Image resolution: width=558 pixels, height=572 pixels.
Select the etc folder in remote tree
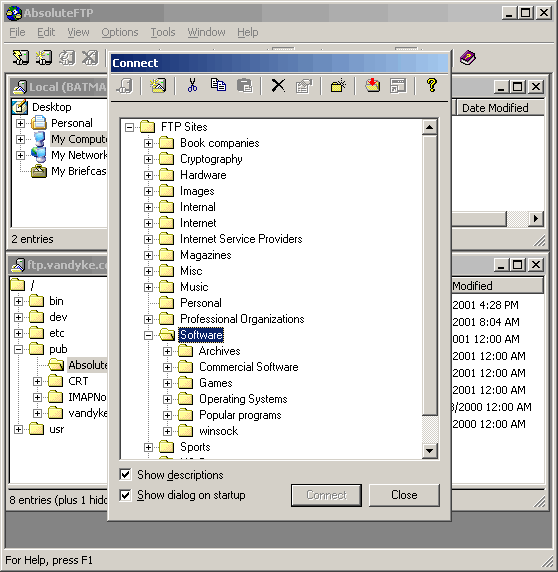57,333
